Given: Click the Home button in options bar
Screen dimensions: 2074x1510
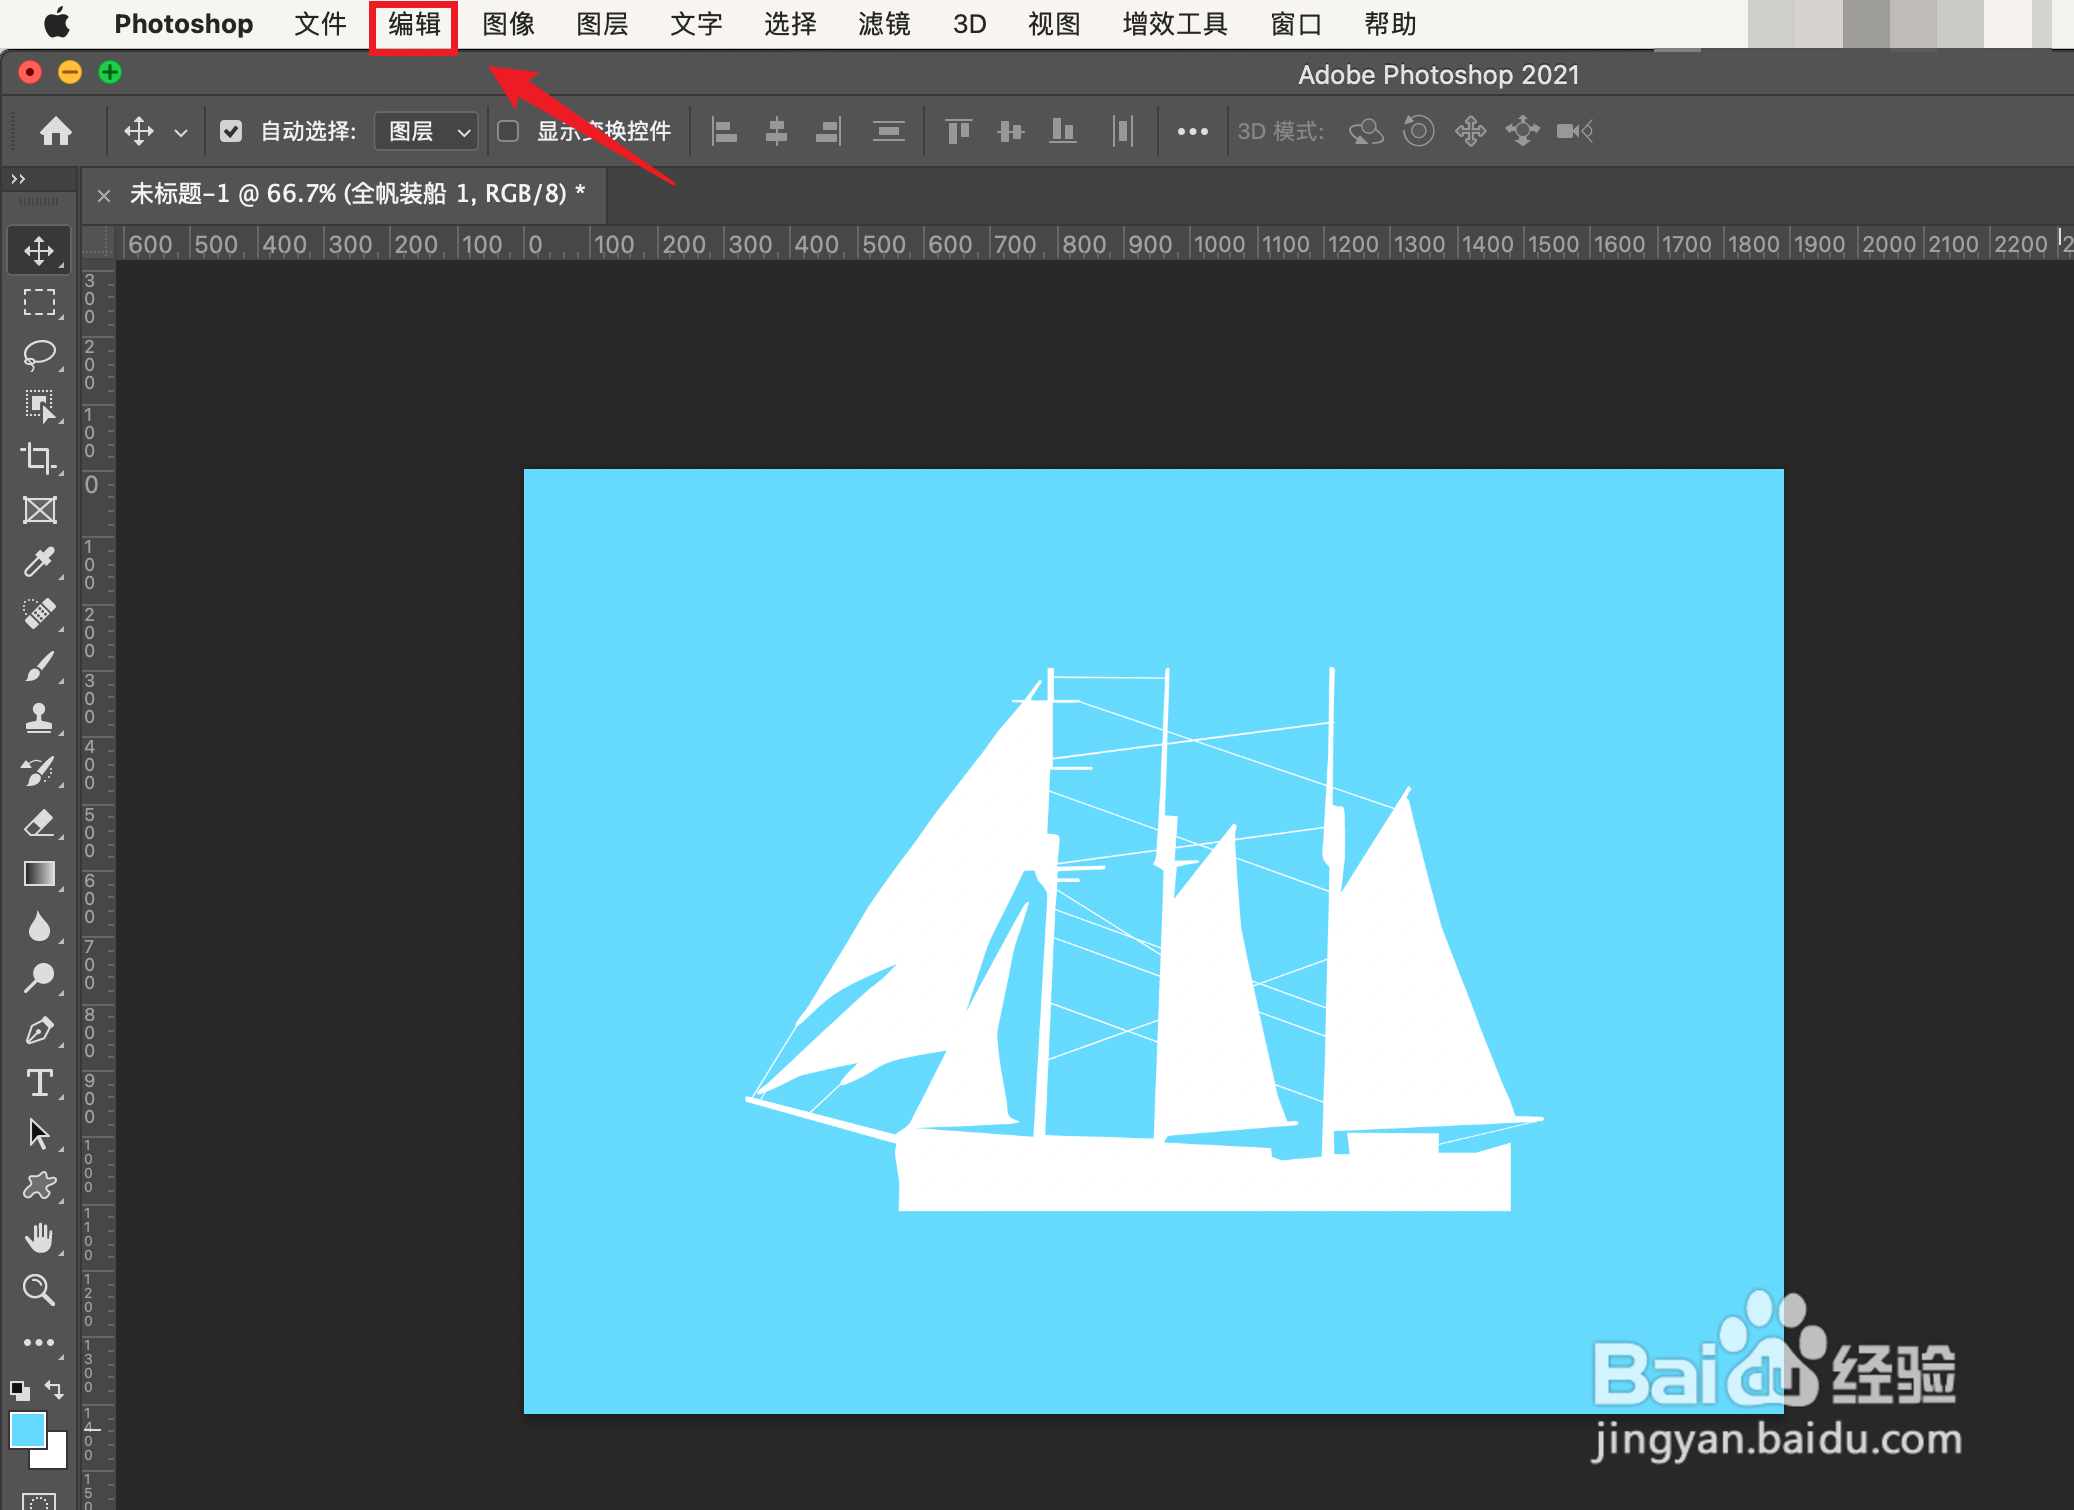Looking at the screenshot, I should click(56, 131).
